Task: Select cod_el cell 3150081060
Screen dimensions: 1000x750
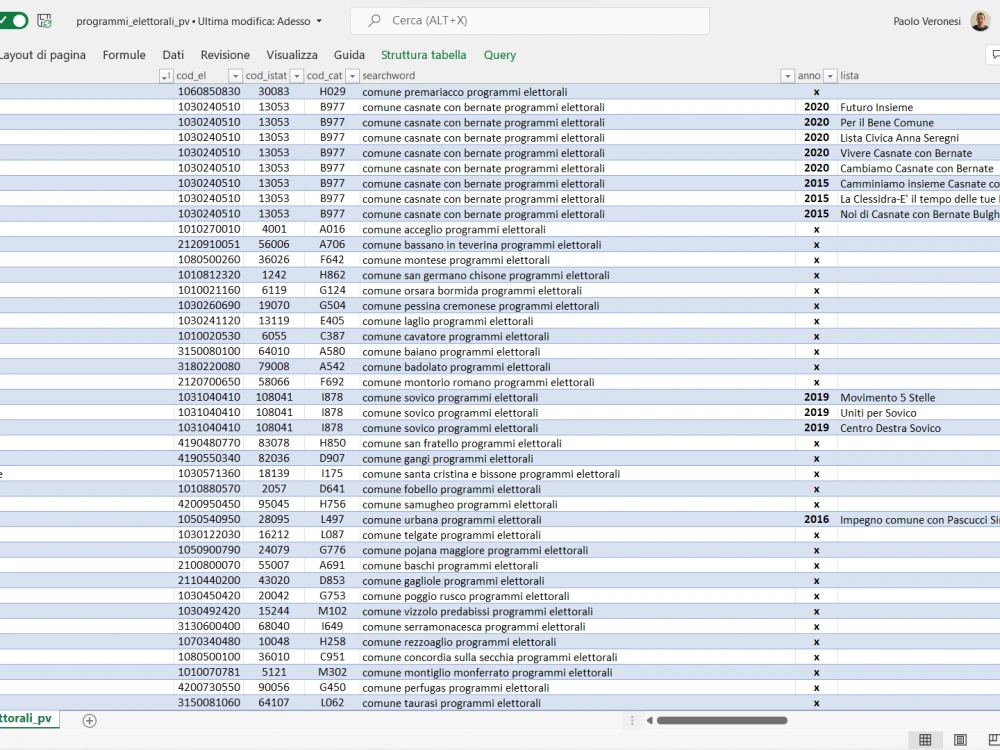Action: [x=209, y=703]
